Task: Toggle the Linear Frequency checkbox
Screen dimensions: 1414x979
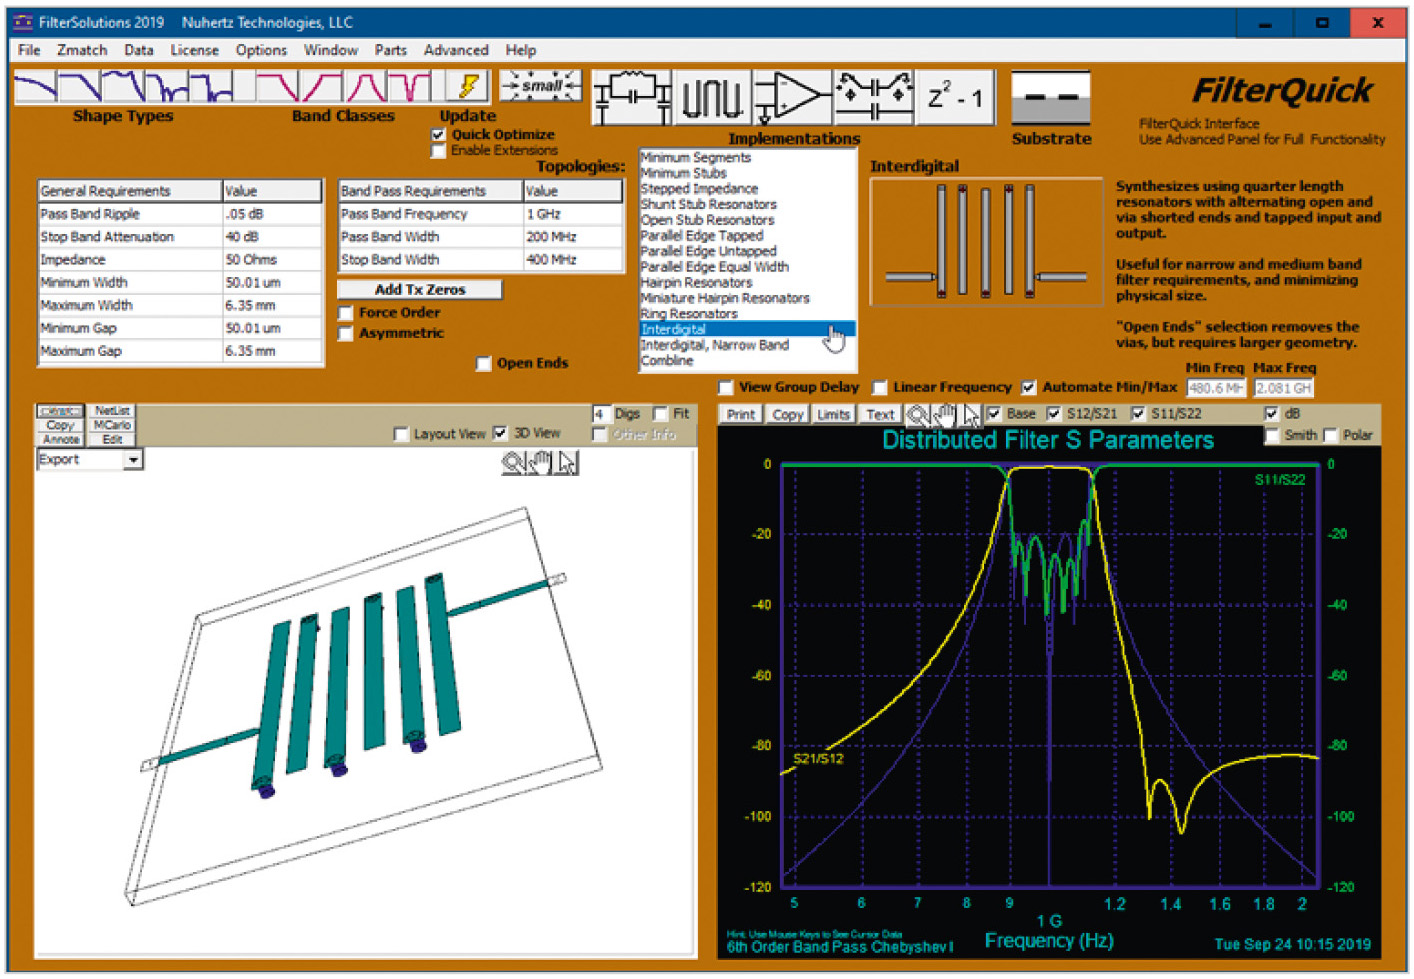Action: 880,388
